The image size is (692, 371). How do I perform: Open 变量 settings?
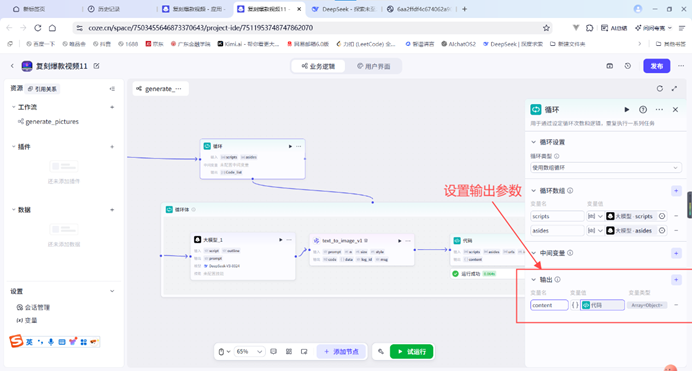coord(27,320)
